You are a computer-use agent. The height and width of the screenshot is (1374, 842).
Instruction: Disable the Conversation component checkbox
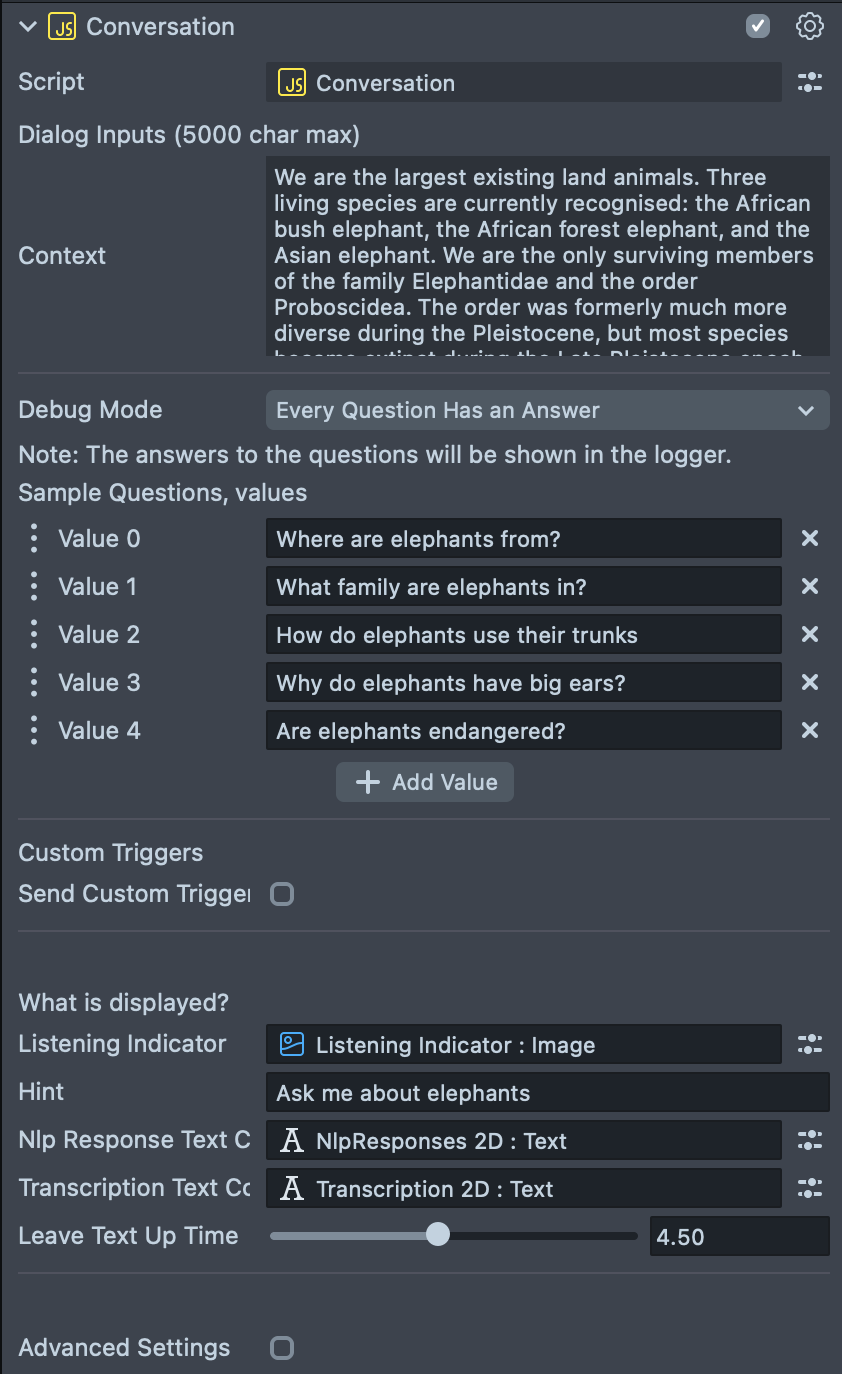click(x=758, y=27)
